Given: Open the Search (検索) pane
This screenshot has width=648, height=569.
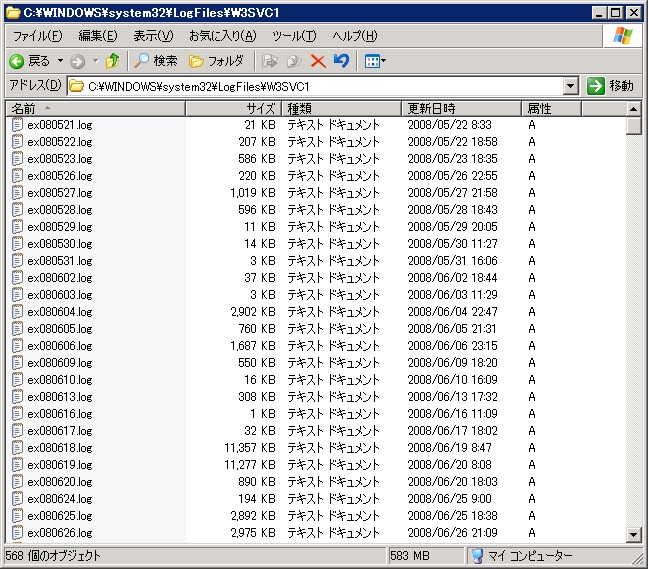Looking at the screenshot, I should point(156,61).
